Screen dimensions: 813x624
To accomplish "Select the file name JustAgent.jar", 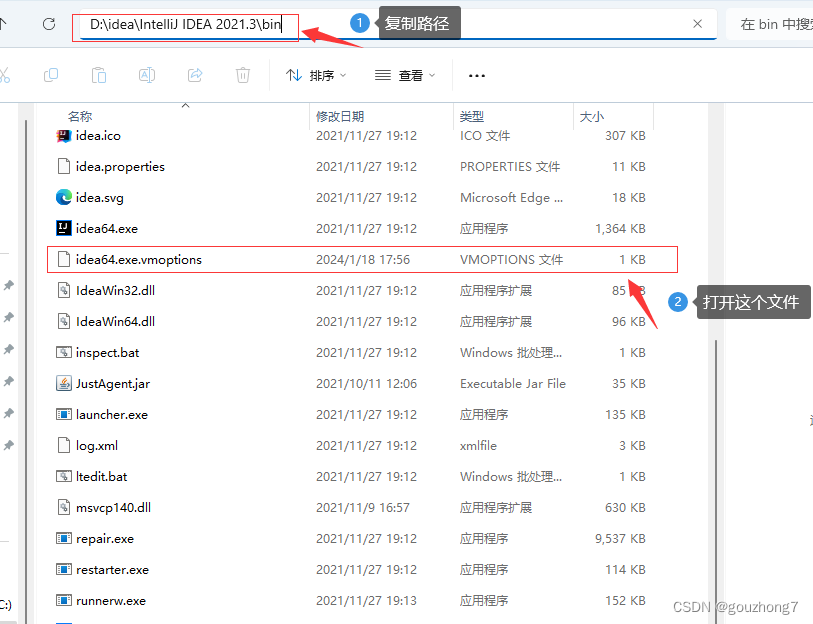I will point(113,384).
